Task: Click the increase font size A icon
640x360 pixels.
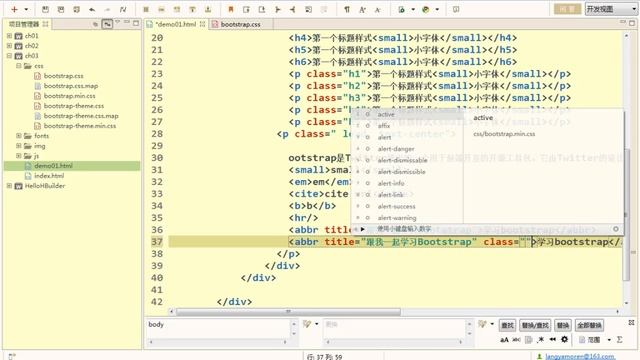Action: point(362,9)
